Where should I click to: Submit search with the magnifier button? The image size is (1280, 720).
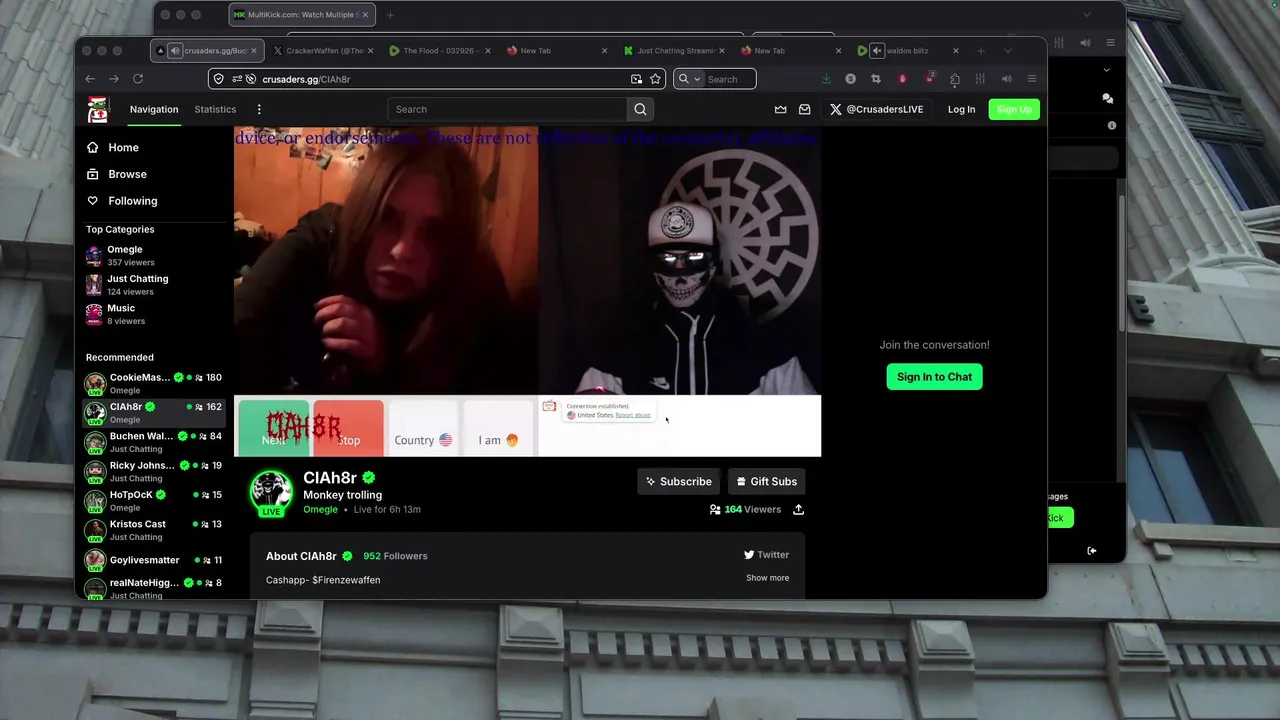640,109
